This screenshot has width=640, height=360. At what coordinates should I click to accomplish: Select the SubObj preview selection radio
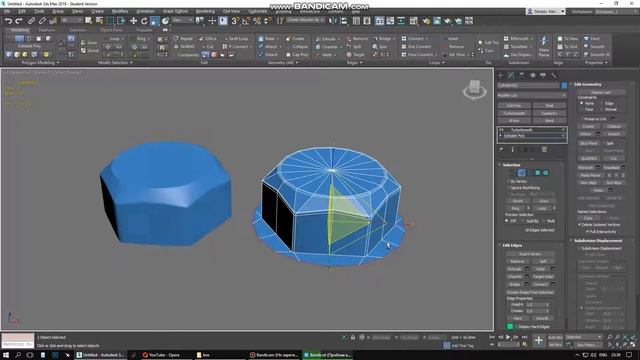[522, 221]
